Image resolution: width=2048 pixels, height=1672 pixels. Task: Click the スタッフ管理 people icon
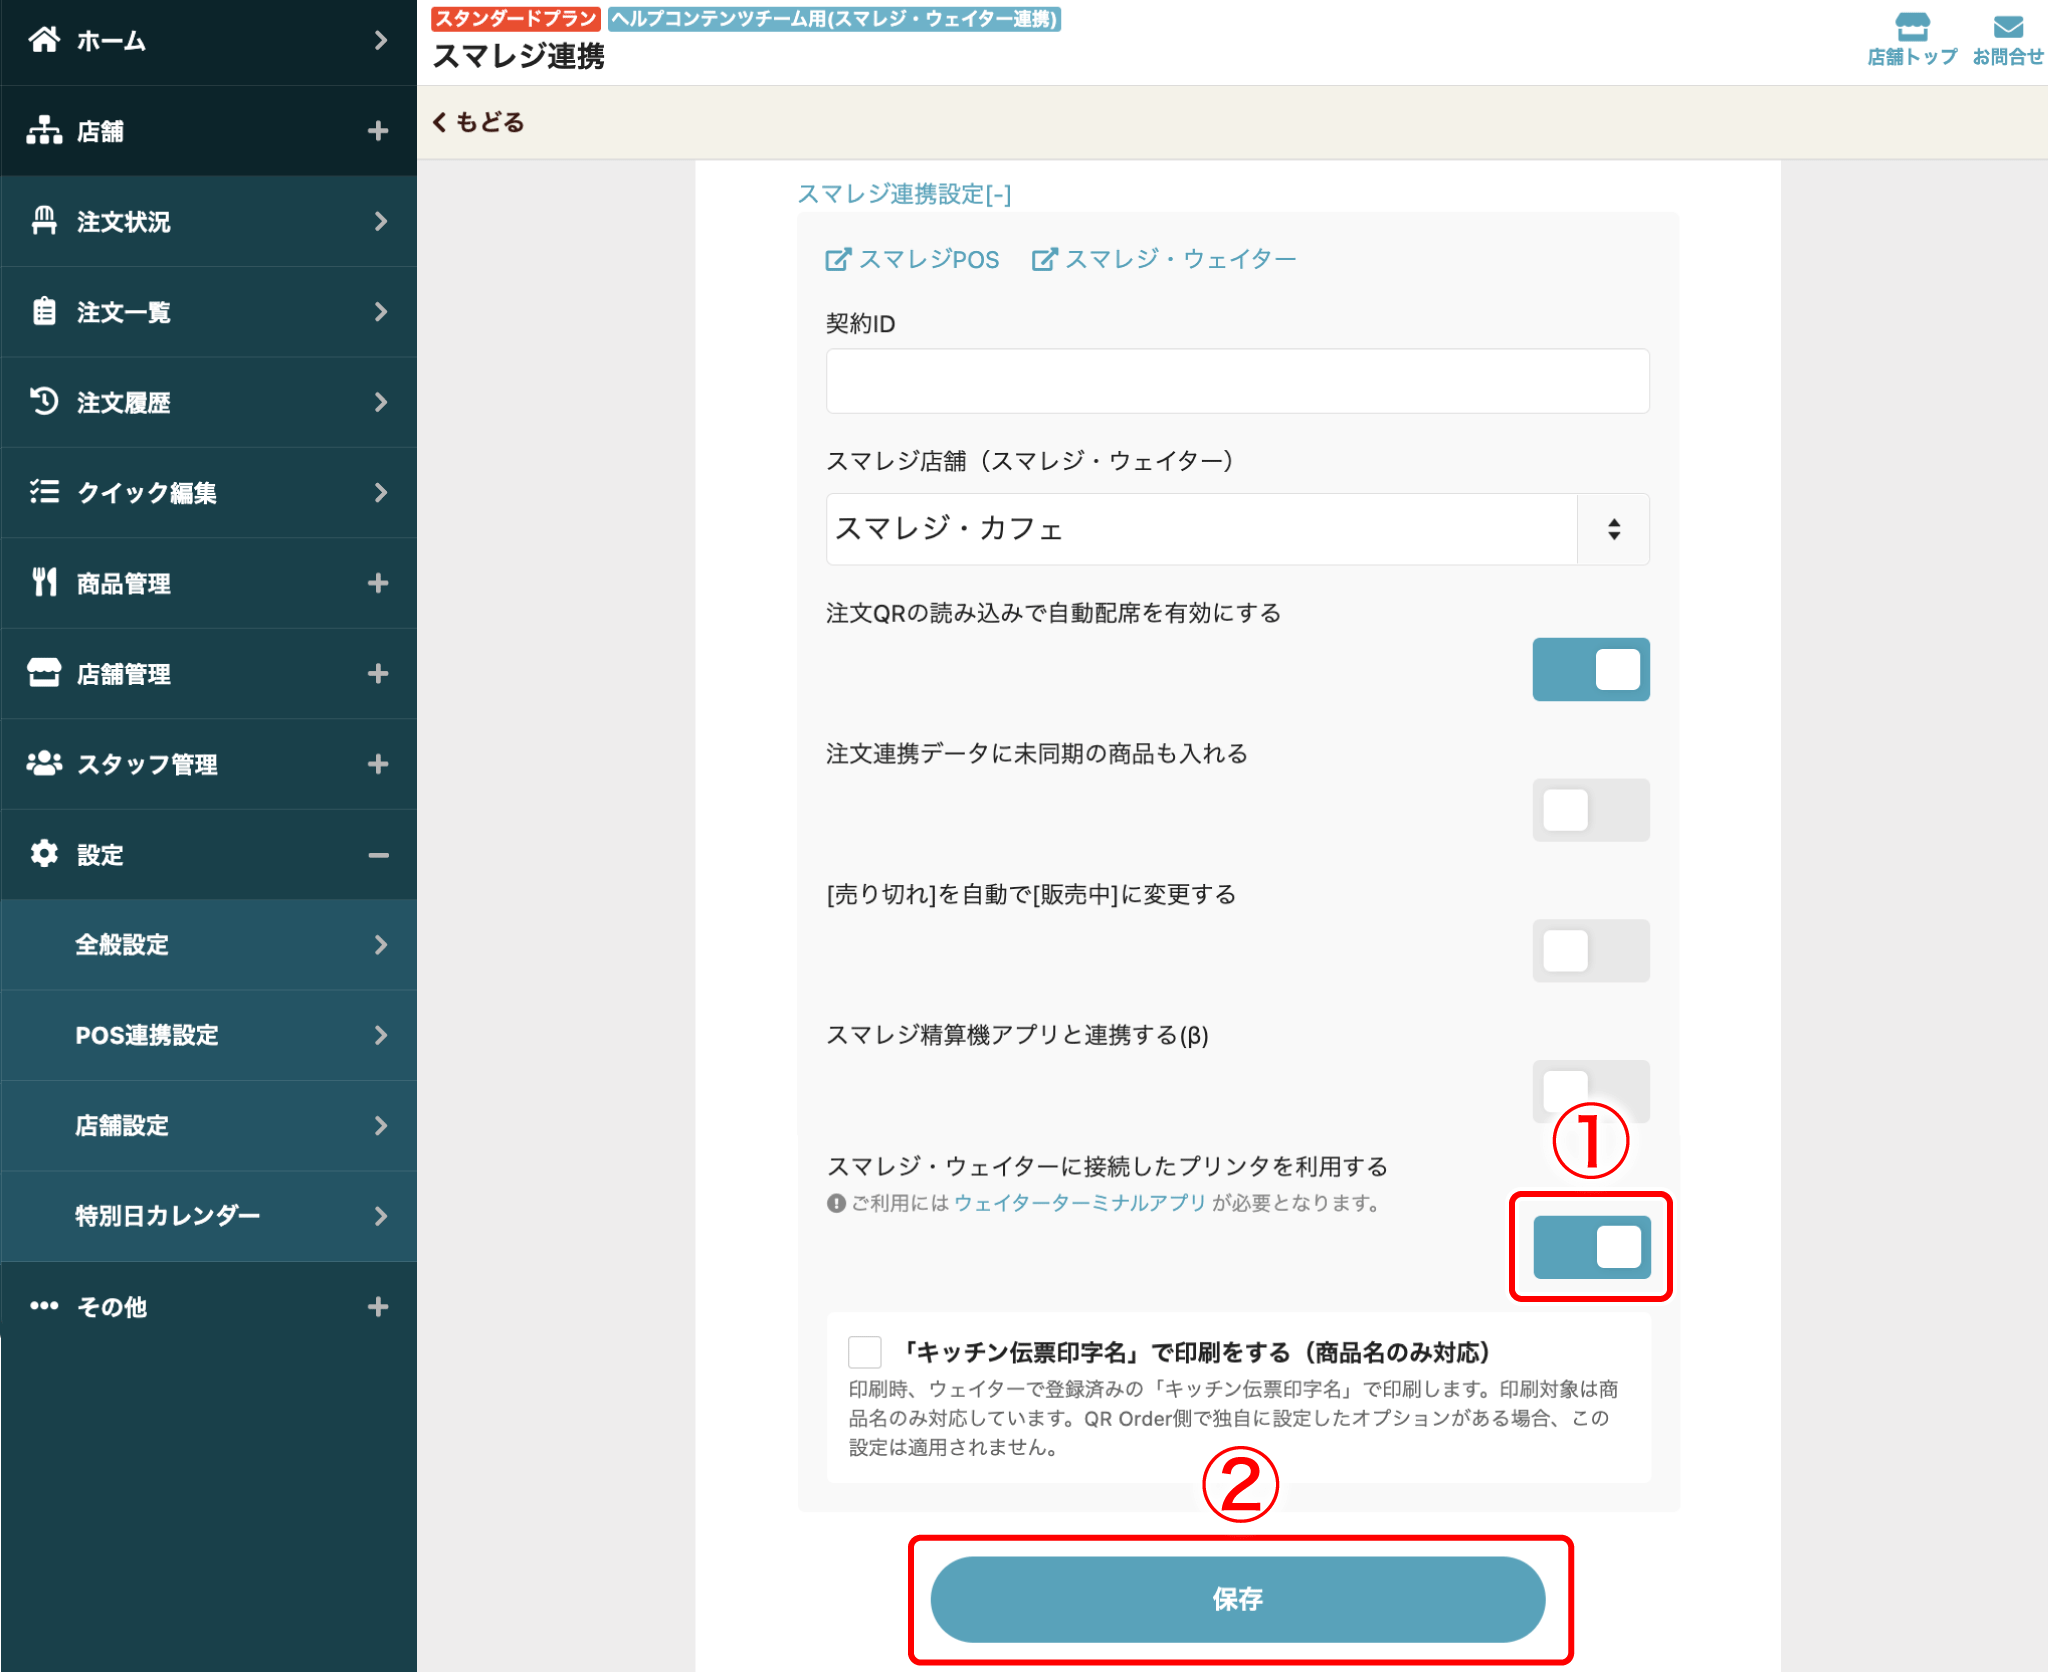(x=44, y=763)
